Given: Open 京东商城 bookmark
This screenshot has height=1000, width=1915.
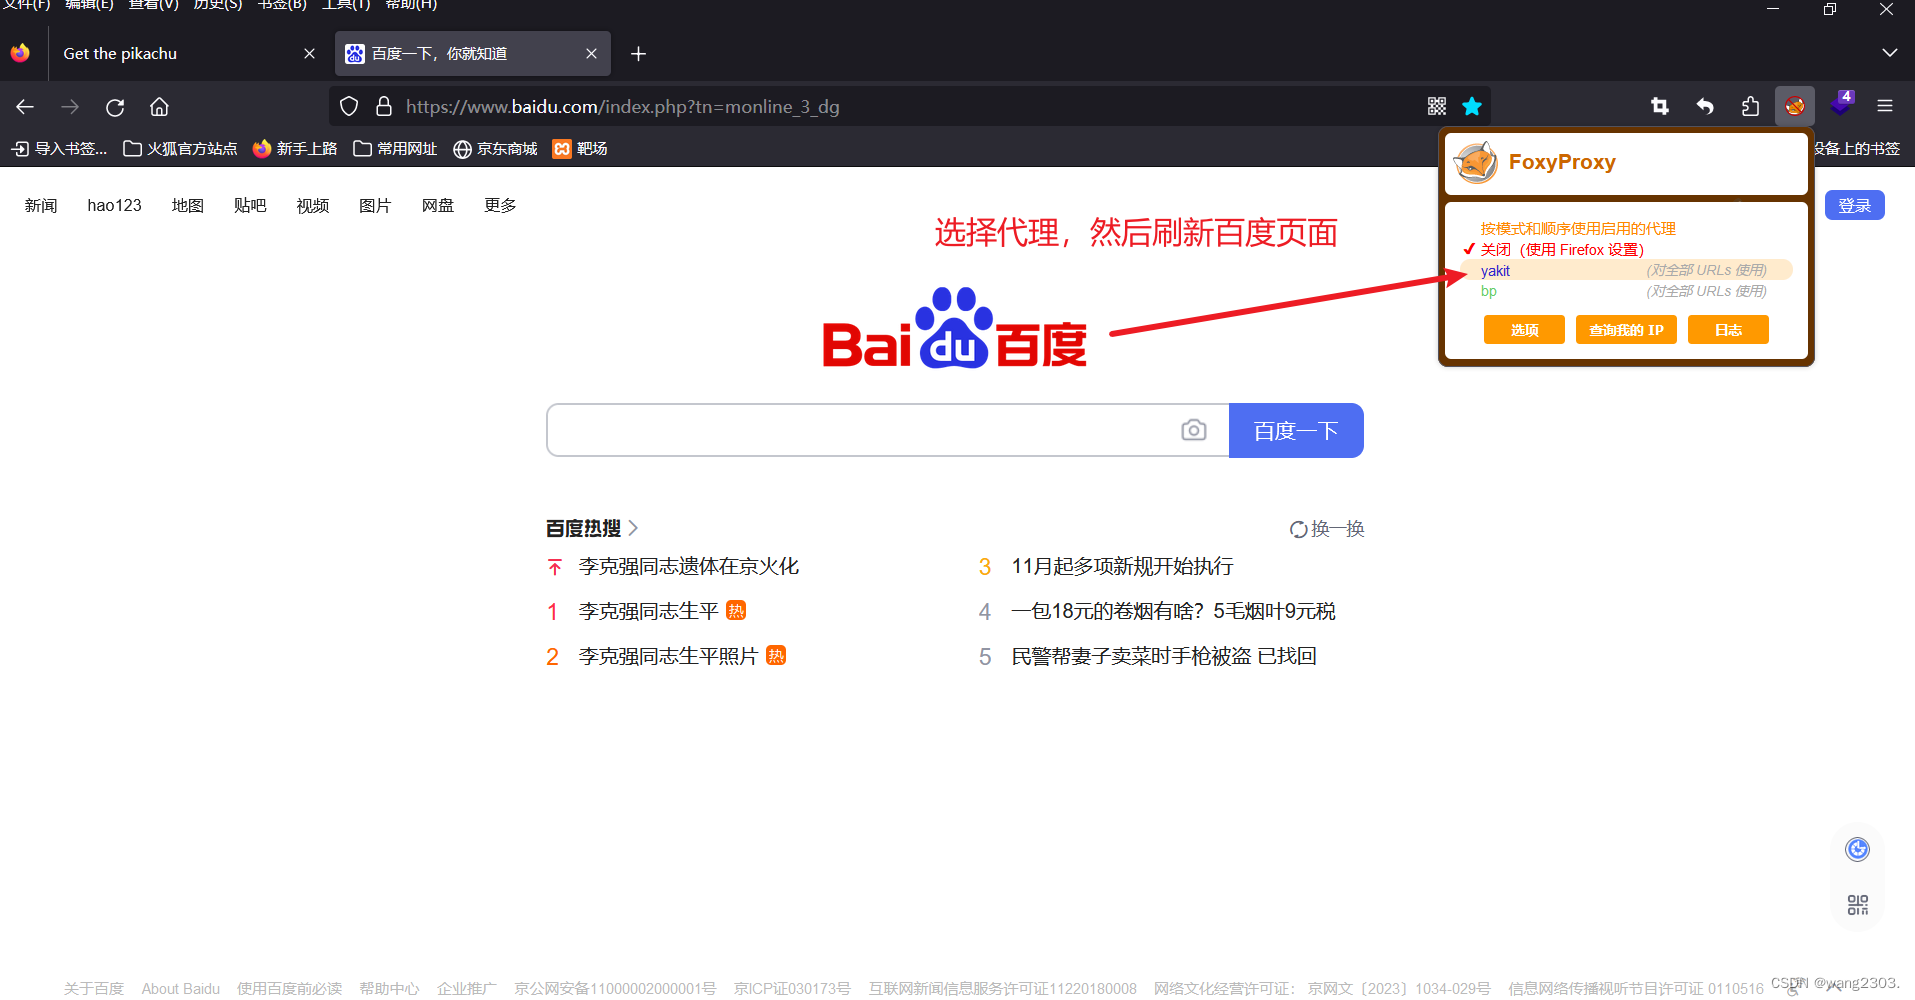Looking at the screenshot, I should [x=495, y=149].
